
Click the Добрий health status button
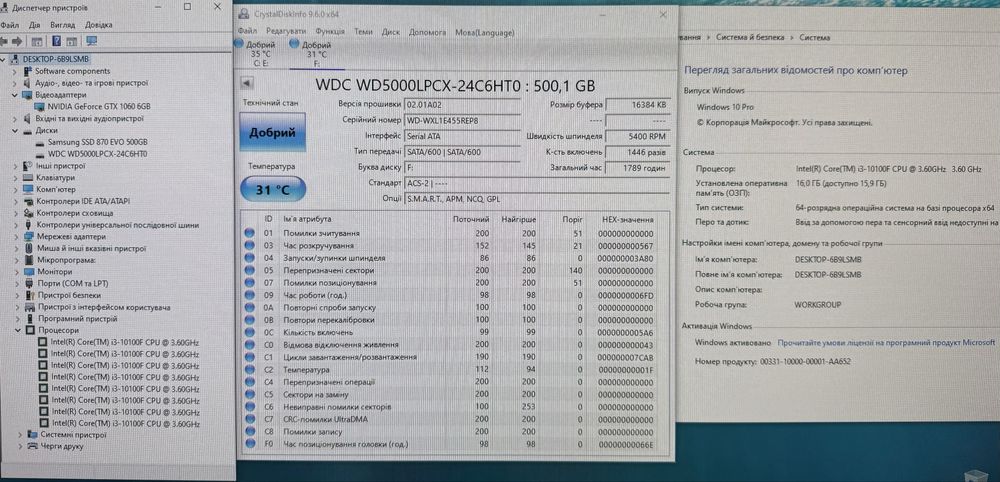(272, 133)
